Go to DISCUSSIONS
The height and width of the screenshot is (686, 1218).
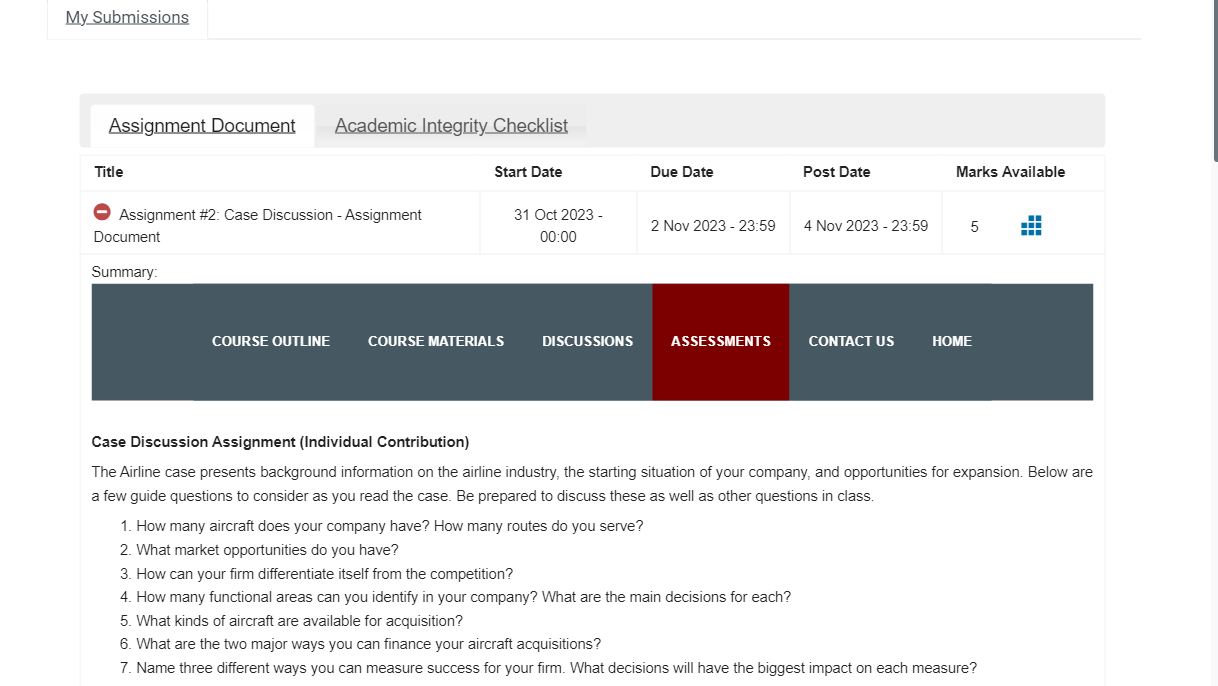(587, 341)
